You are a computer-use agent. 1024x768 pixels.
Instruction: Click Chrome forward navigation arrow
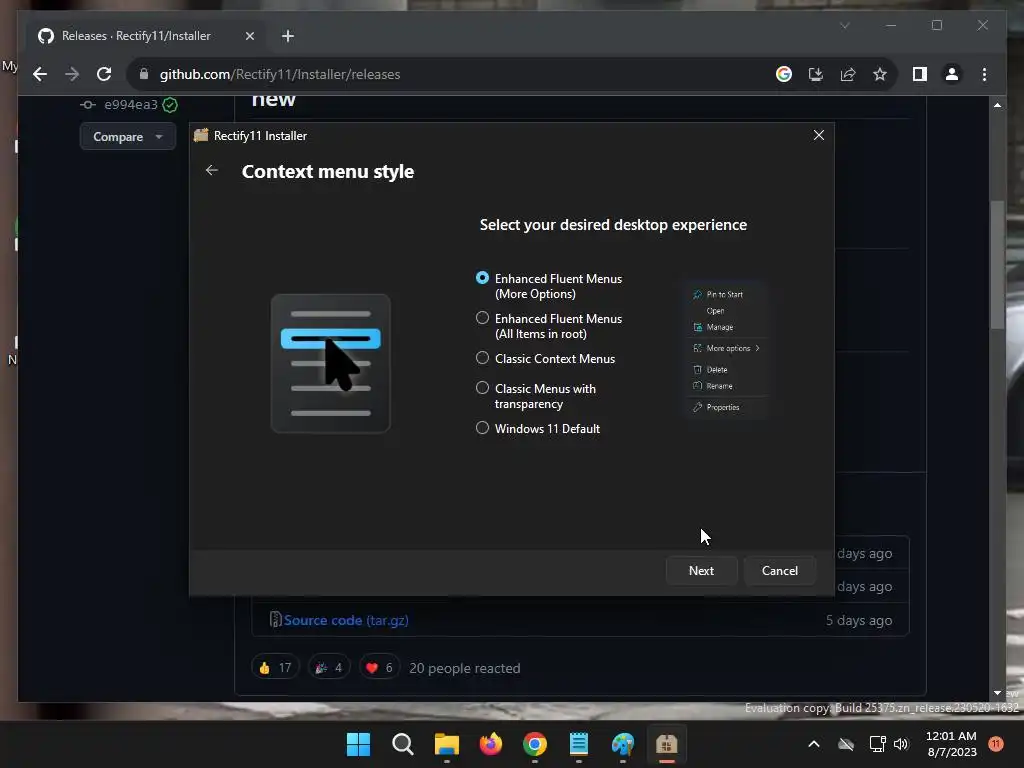click(72, 74)
